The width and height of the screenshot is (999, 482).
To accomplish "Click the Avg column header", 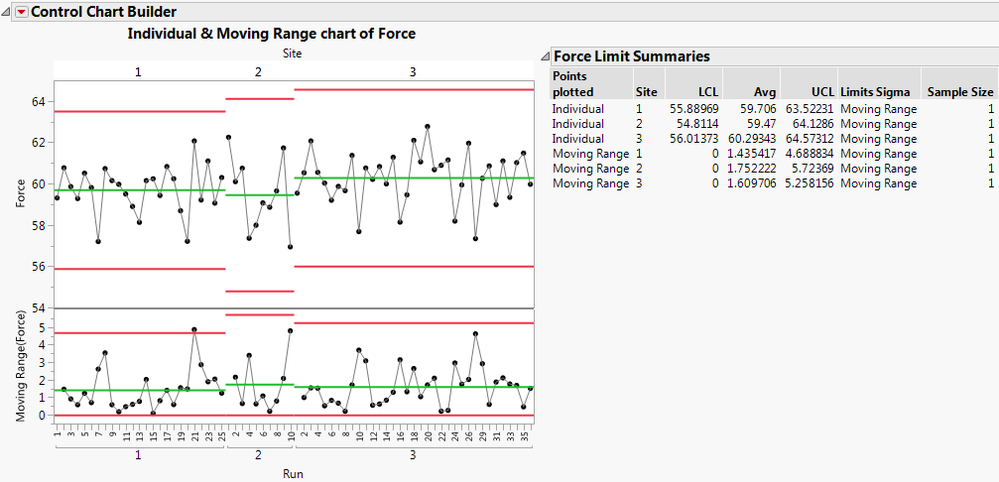I will click(765, 92).
